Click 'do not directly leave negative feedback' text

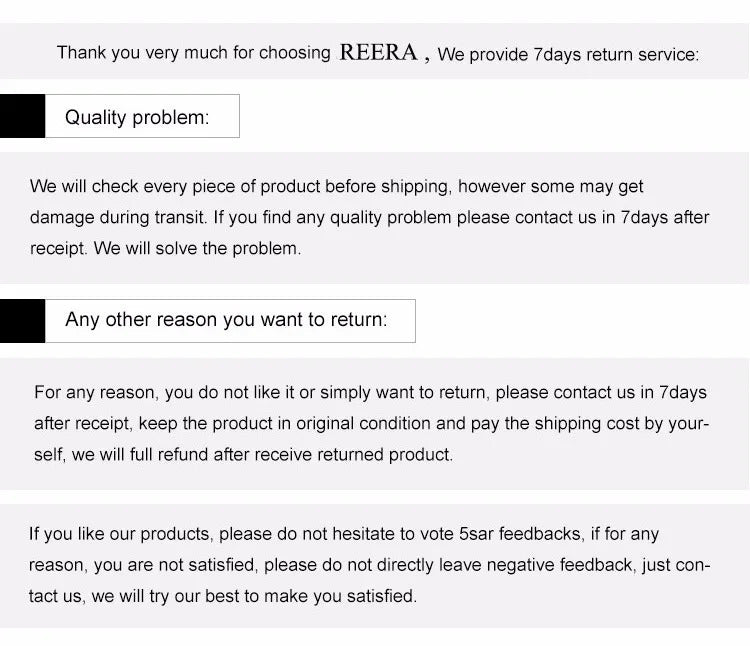pyautogui.click(x=448, y=565)
